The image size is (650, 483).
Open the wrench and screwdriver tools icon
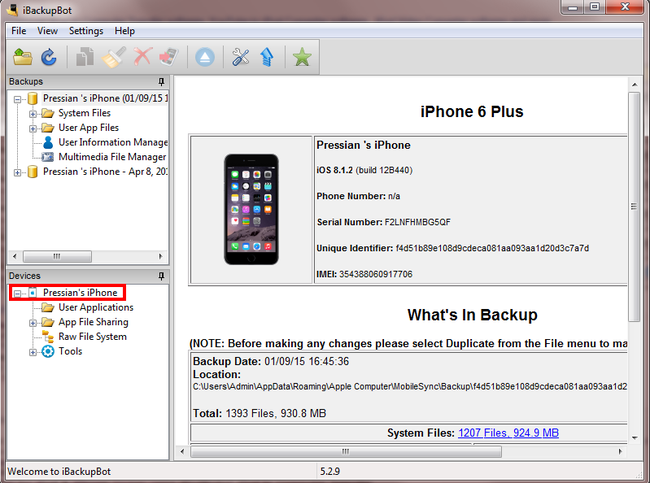pos(240,57)
